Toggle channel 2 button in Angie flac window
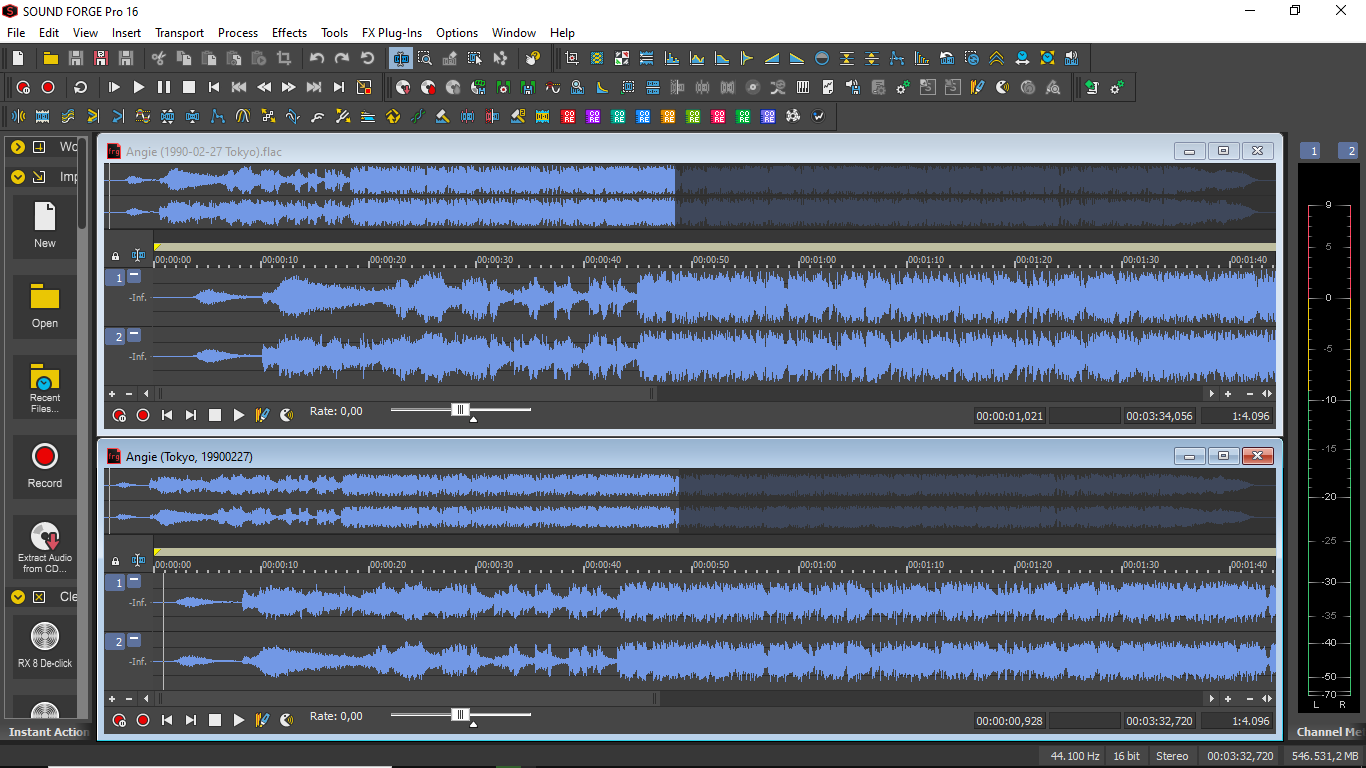This screenshot has width=1366, height=768. click(116, 337)
